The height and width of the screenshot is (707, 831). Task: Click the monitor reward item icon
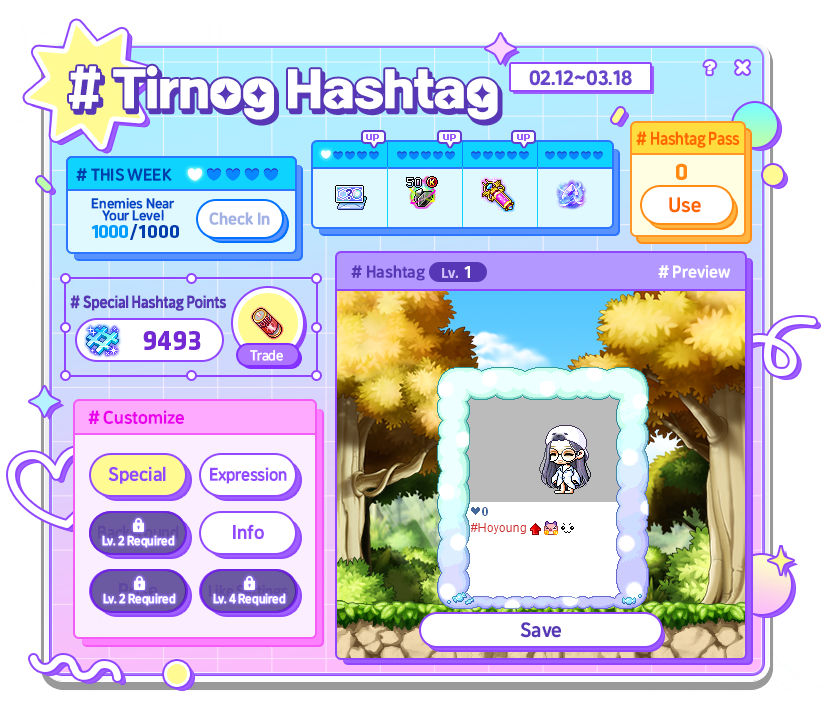click(350, 197)
